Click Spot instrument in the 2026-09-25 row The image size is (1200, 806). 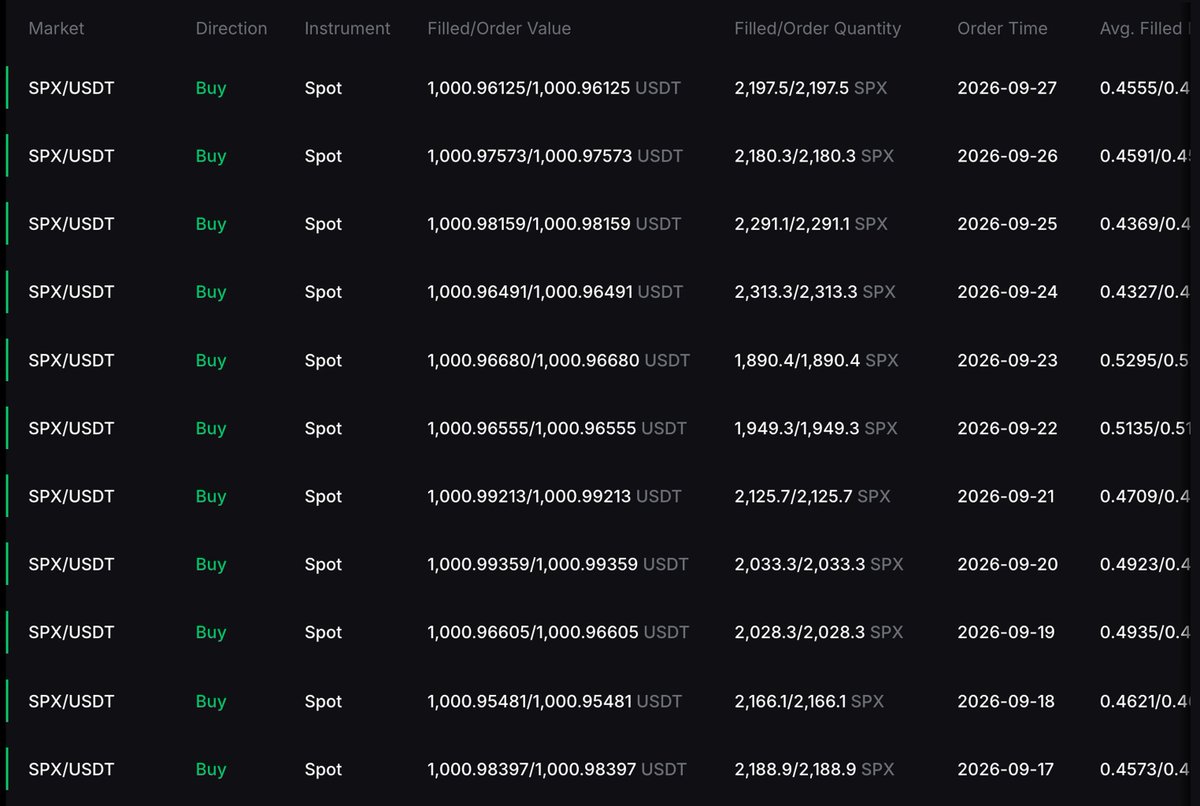pos(323,224)
